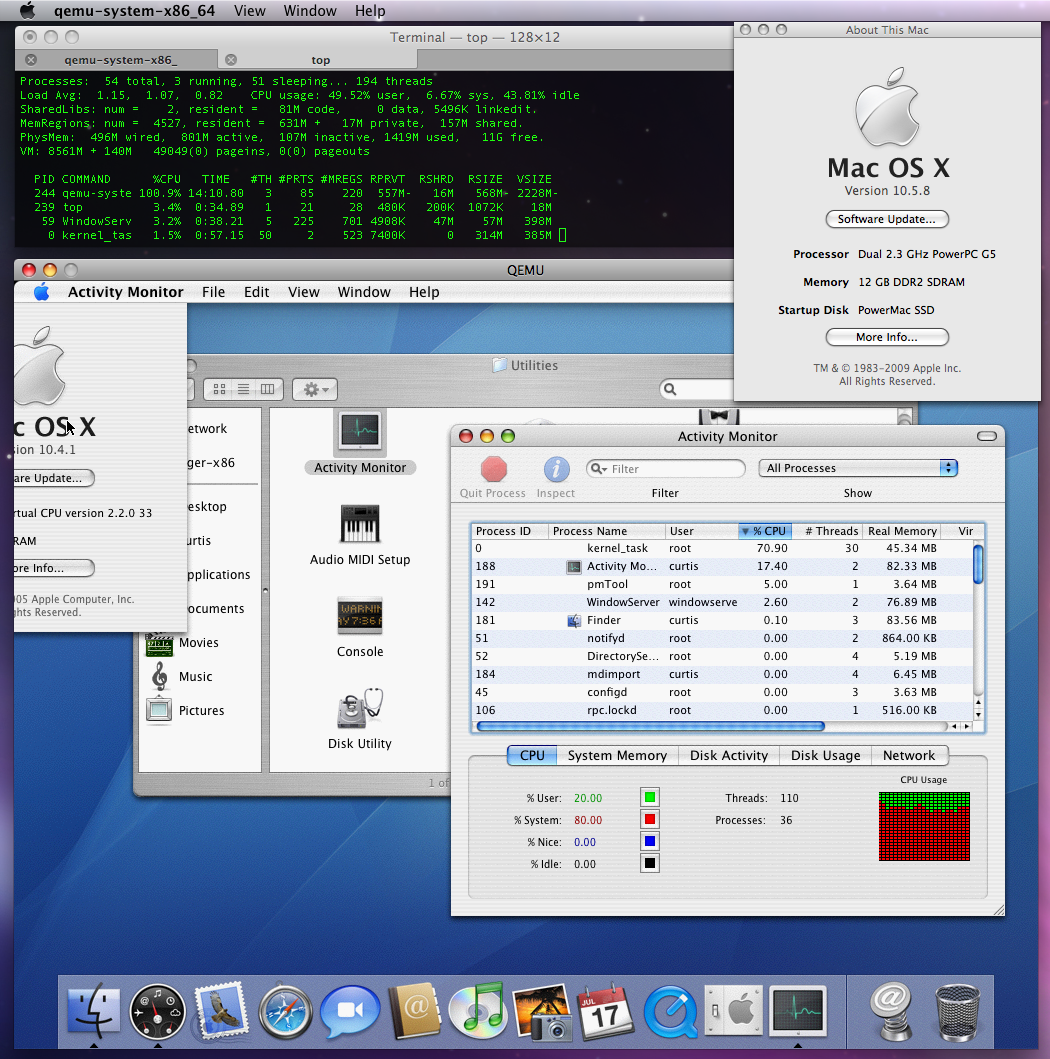Open guest Activity Monitor View menu
This screenshot has width=1050, height=1059.
click(304, 292)
